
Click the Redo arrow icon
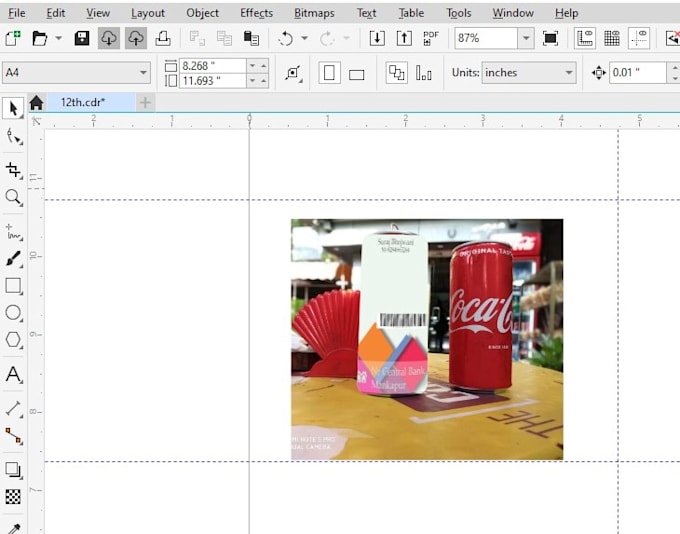point(327,38)
